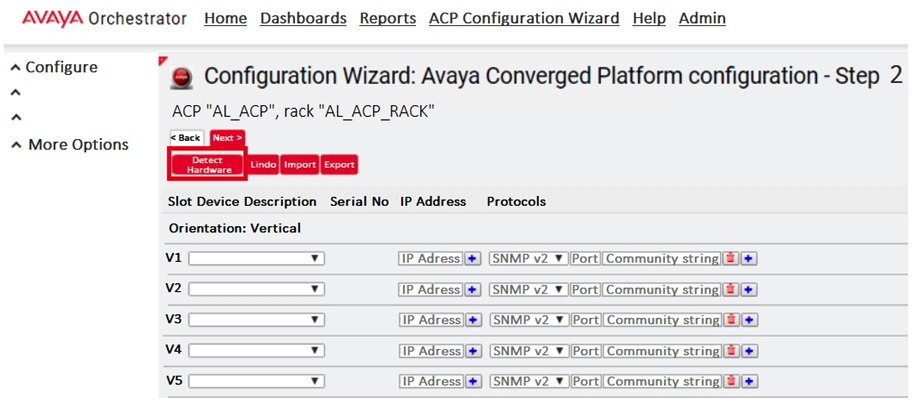
Task: Click the V1 Community string field
Action: 662,258
